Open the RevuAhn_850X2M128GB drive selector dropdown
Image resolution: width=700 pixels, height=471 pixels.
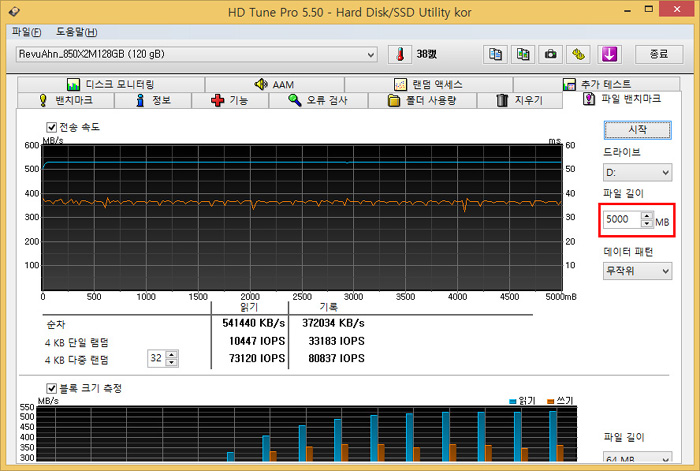196,54
